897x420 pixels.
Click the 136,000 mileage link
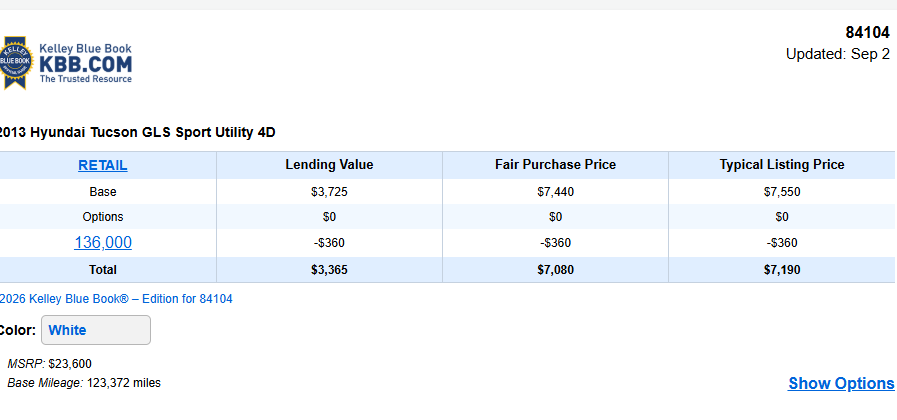click(103, 243)
